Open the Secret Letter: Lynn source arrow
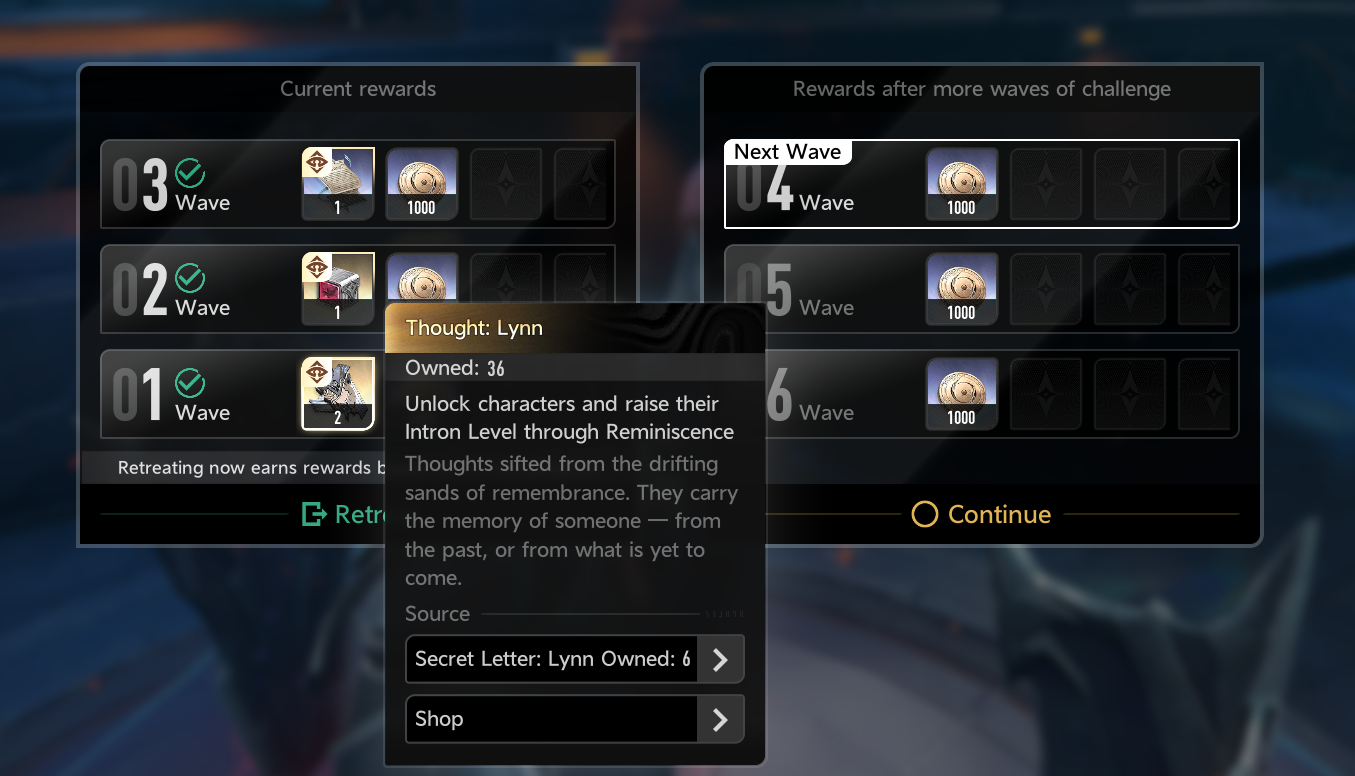 720,659
